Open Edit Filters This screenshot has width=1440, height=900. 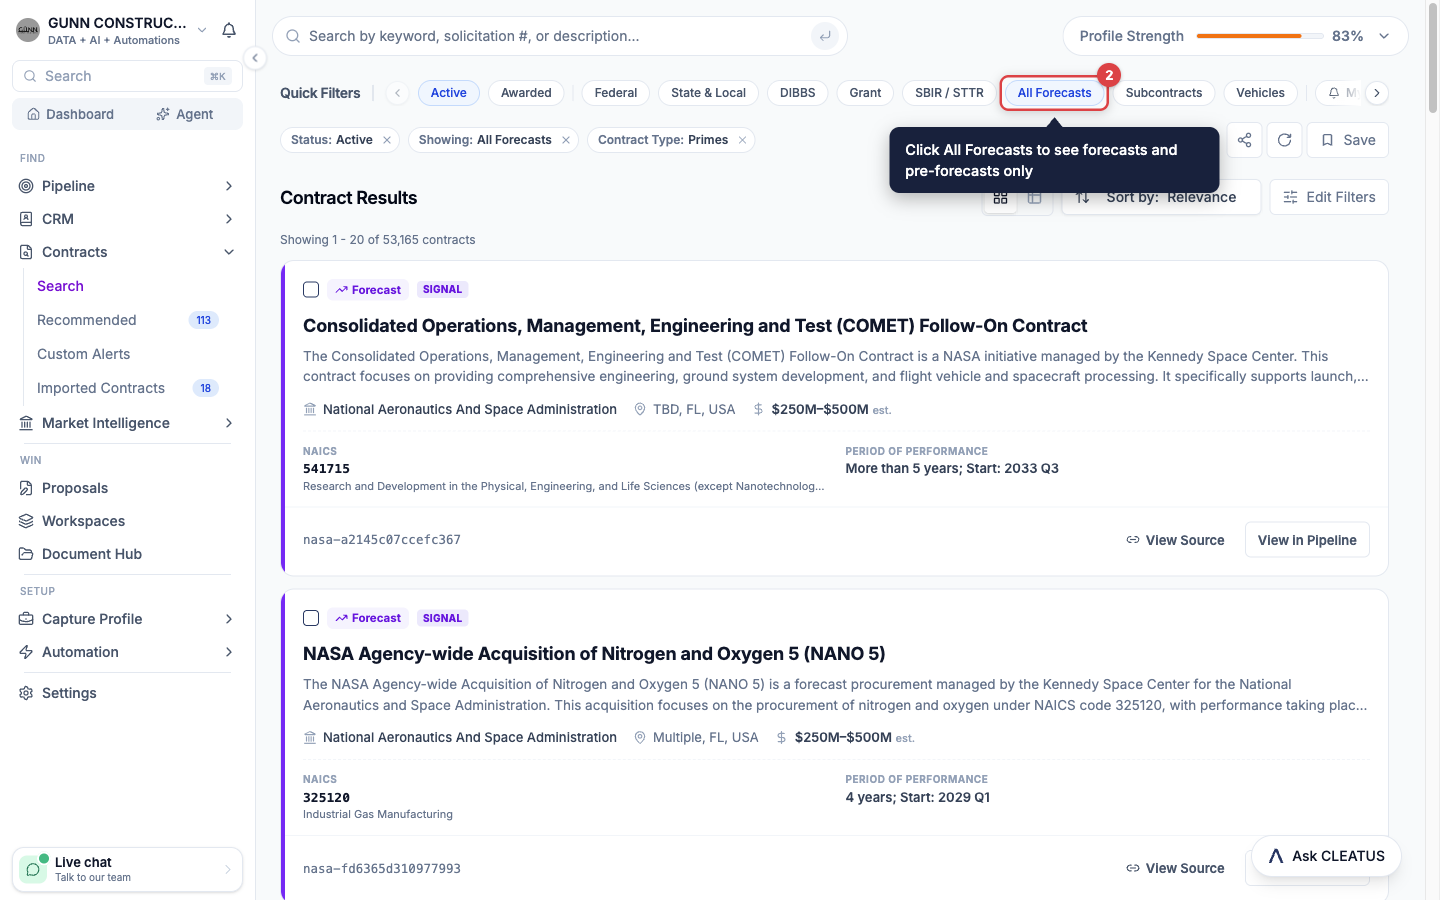(1329, 197)
